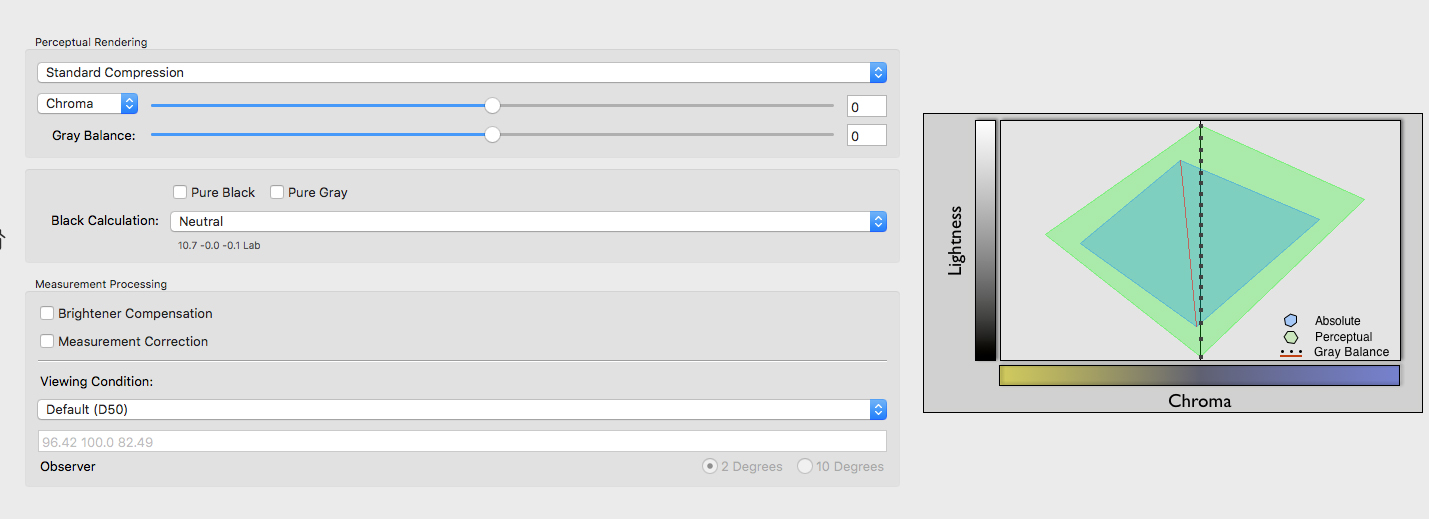
Task: Click the Gray Balance value input field
Action: pyautogui.click(x=867, y=135)
